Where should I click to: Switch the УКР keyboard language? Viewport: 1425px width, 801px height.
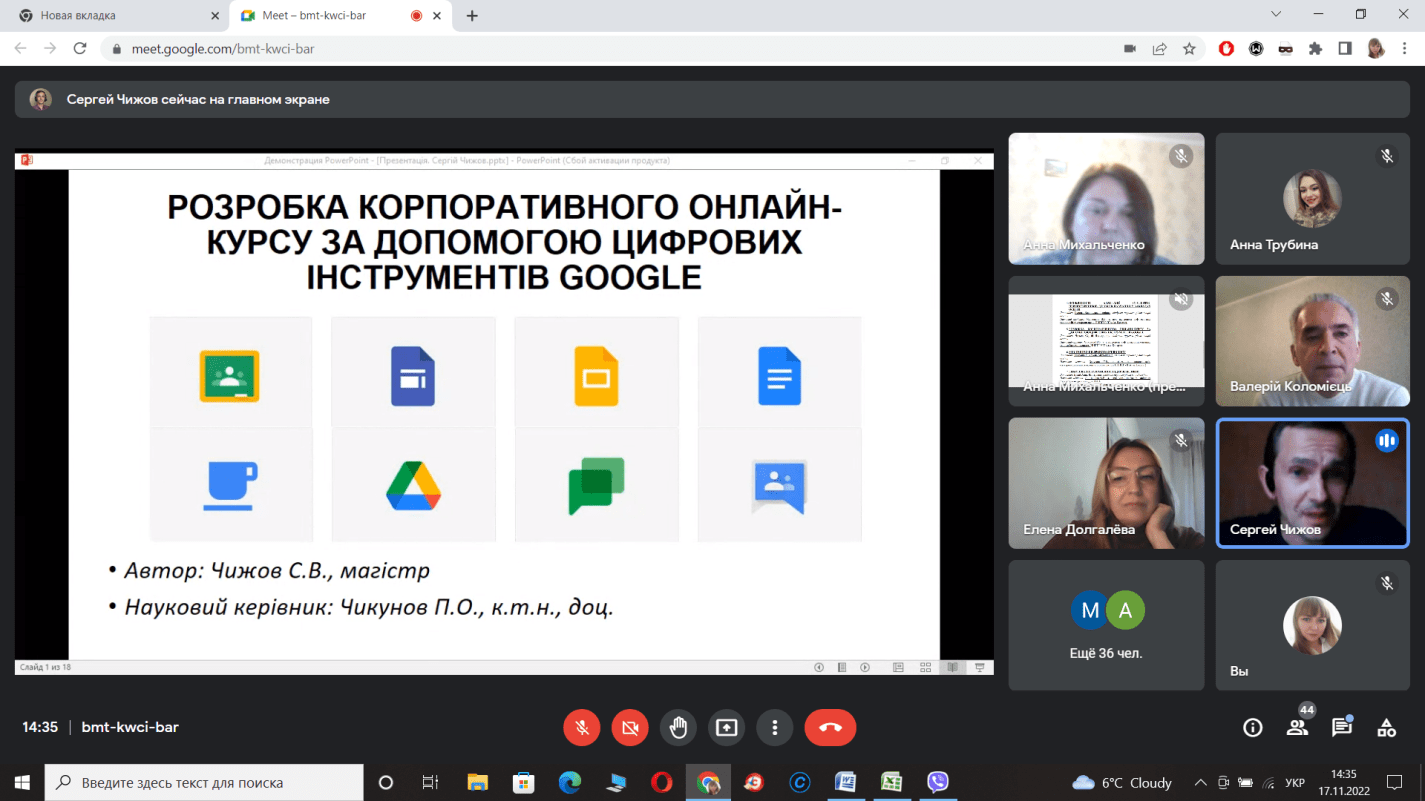[x=1294, y=783]
